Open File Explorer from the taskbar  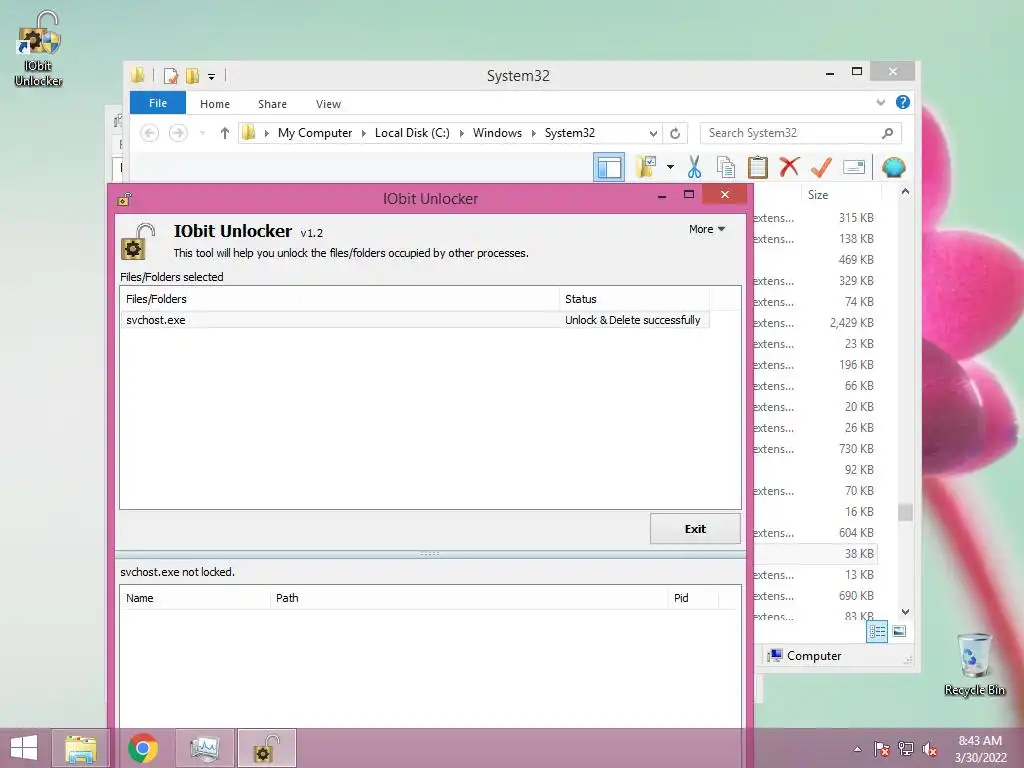coord(81,748)
